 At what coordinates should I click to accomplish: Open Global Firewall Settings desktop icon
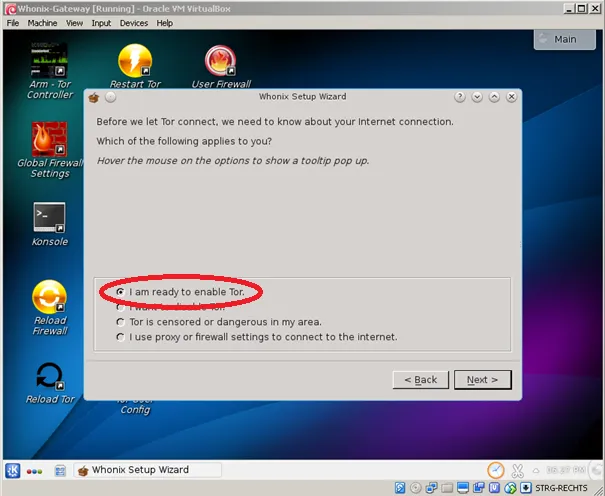[50, 150]
